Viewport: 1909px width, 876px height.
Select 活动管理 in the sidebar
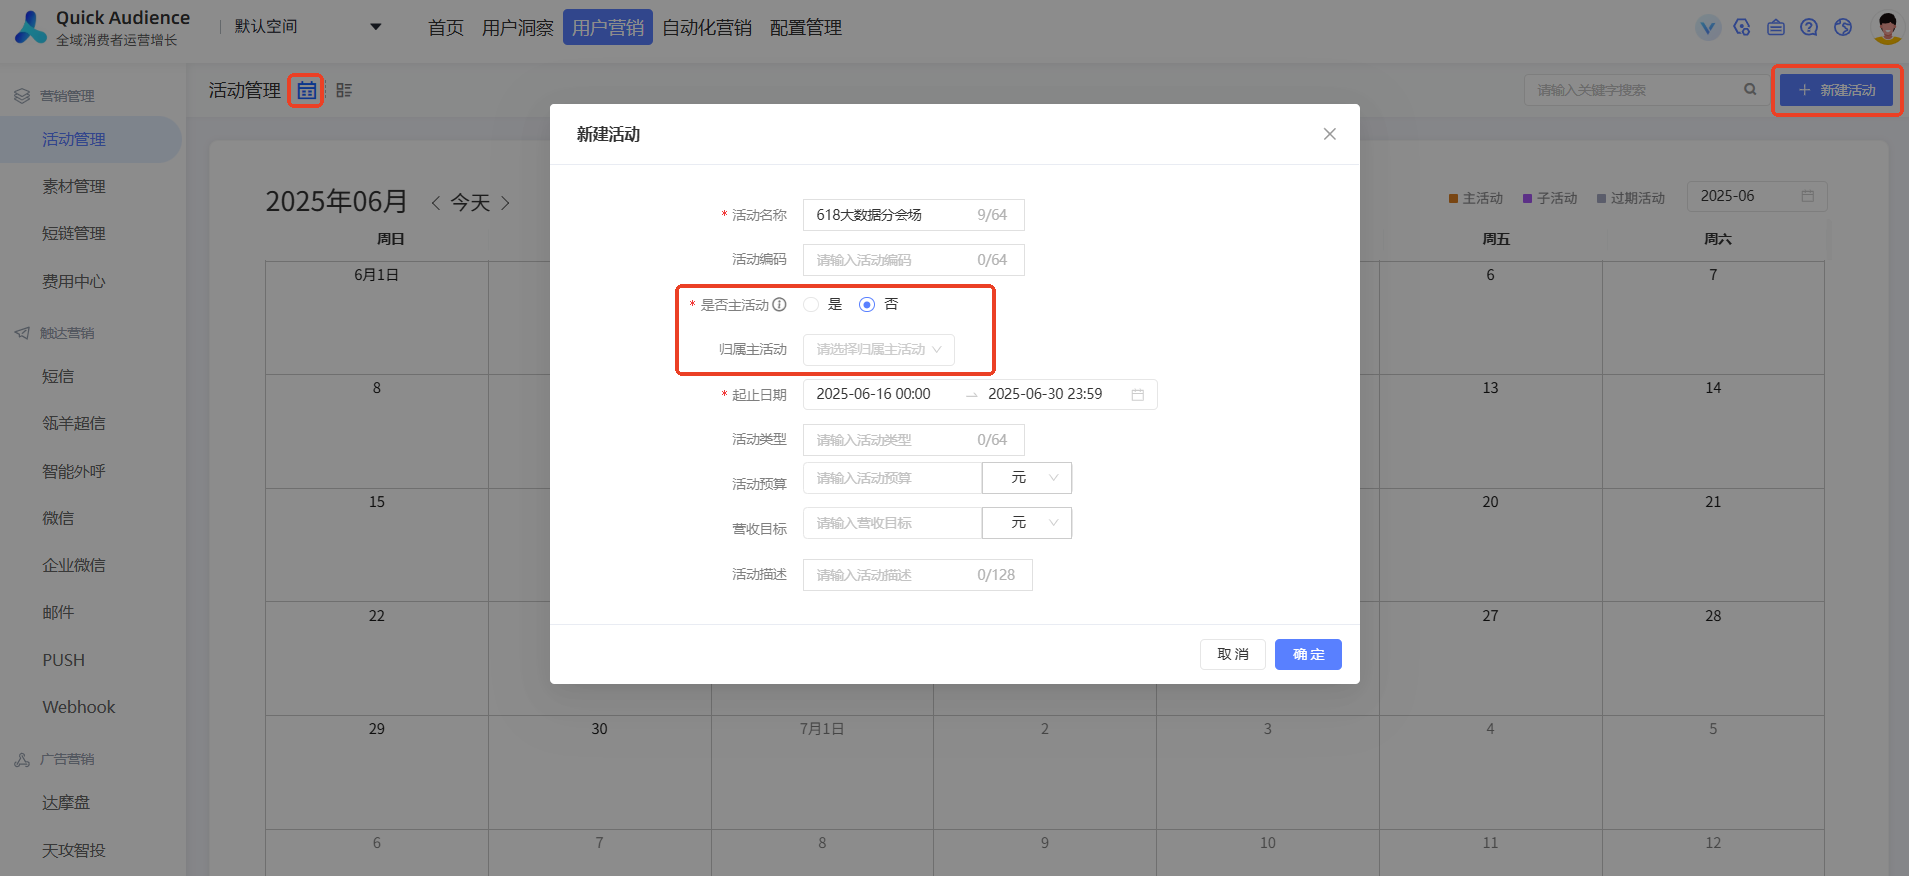click(x=91, y=140)
